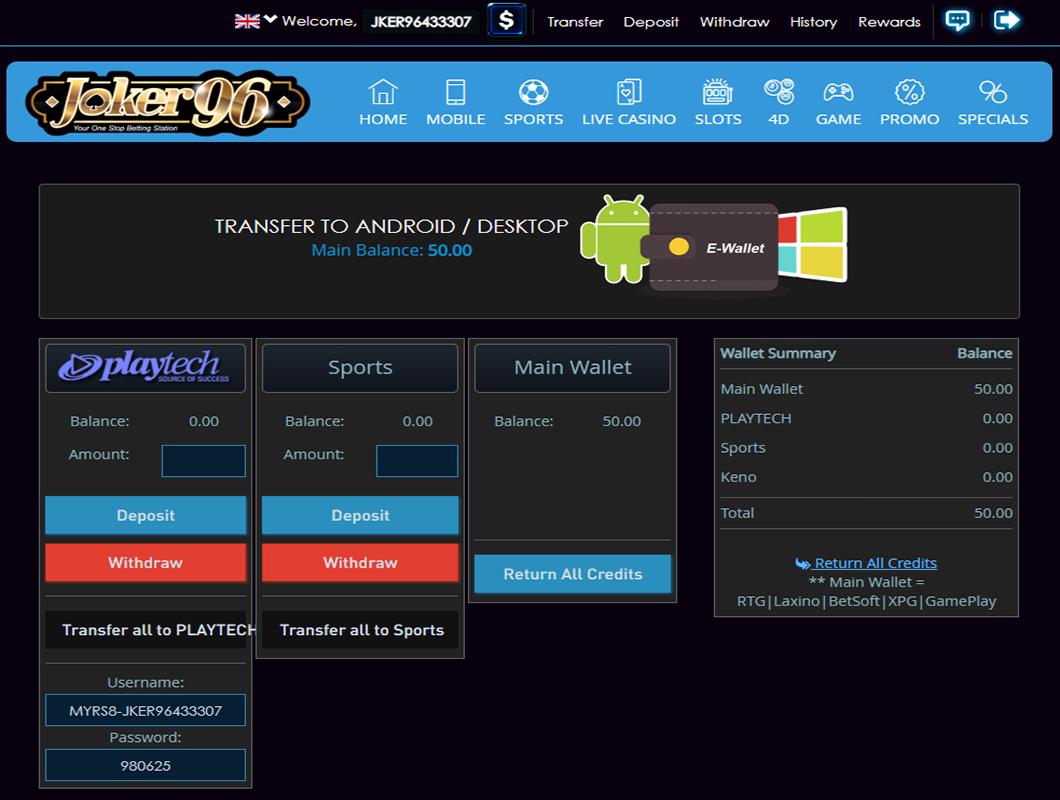Click the logout arrow icon
Viewport: 1060px width, 800px height.
tap(1007, 20)
